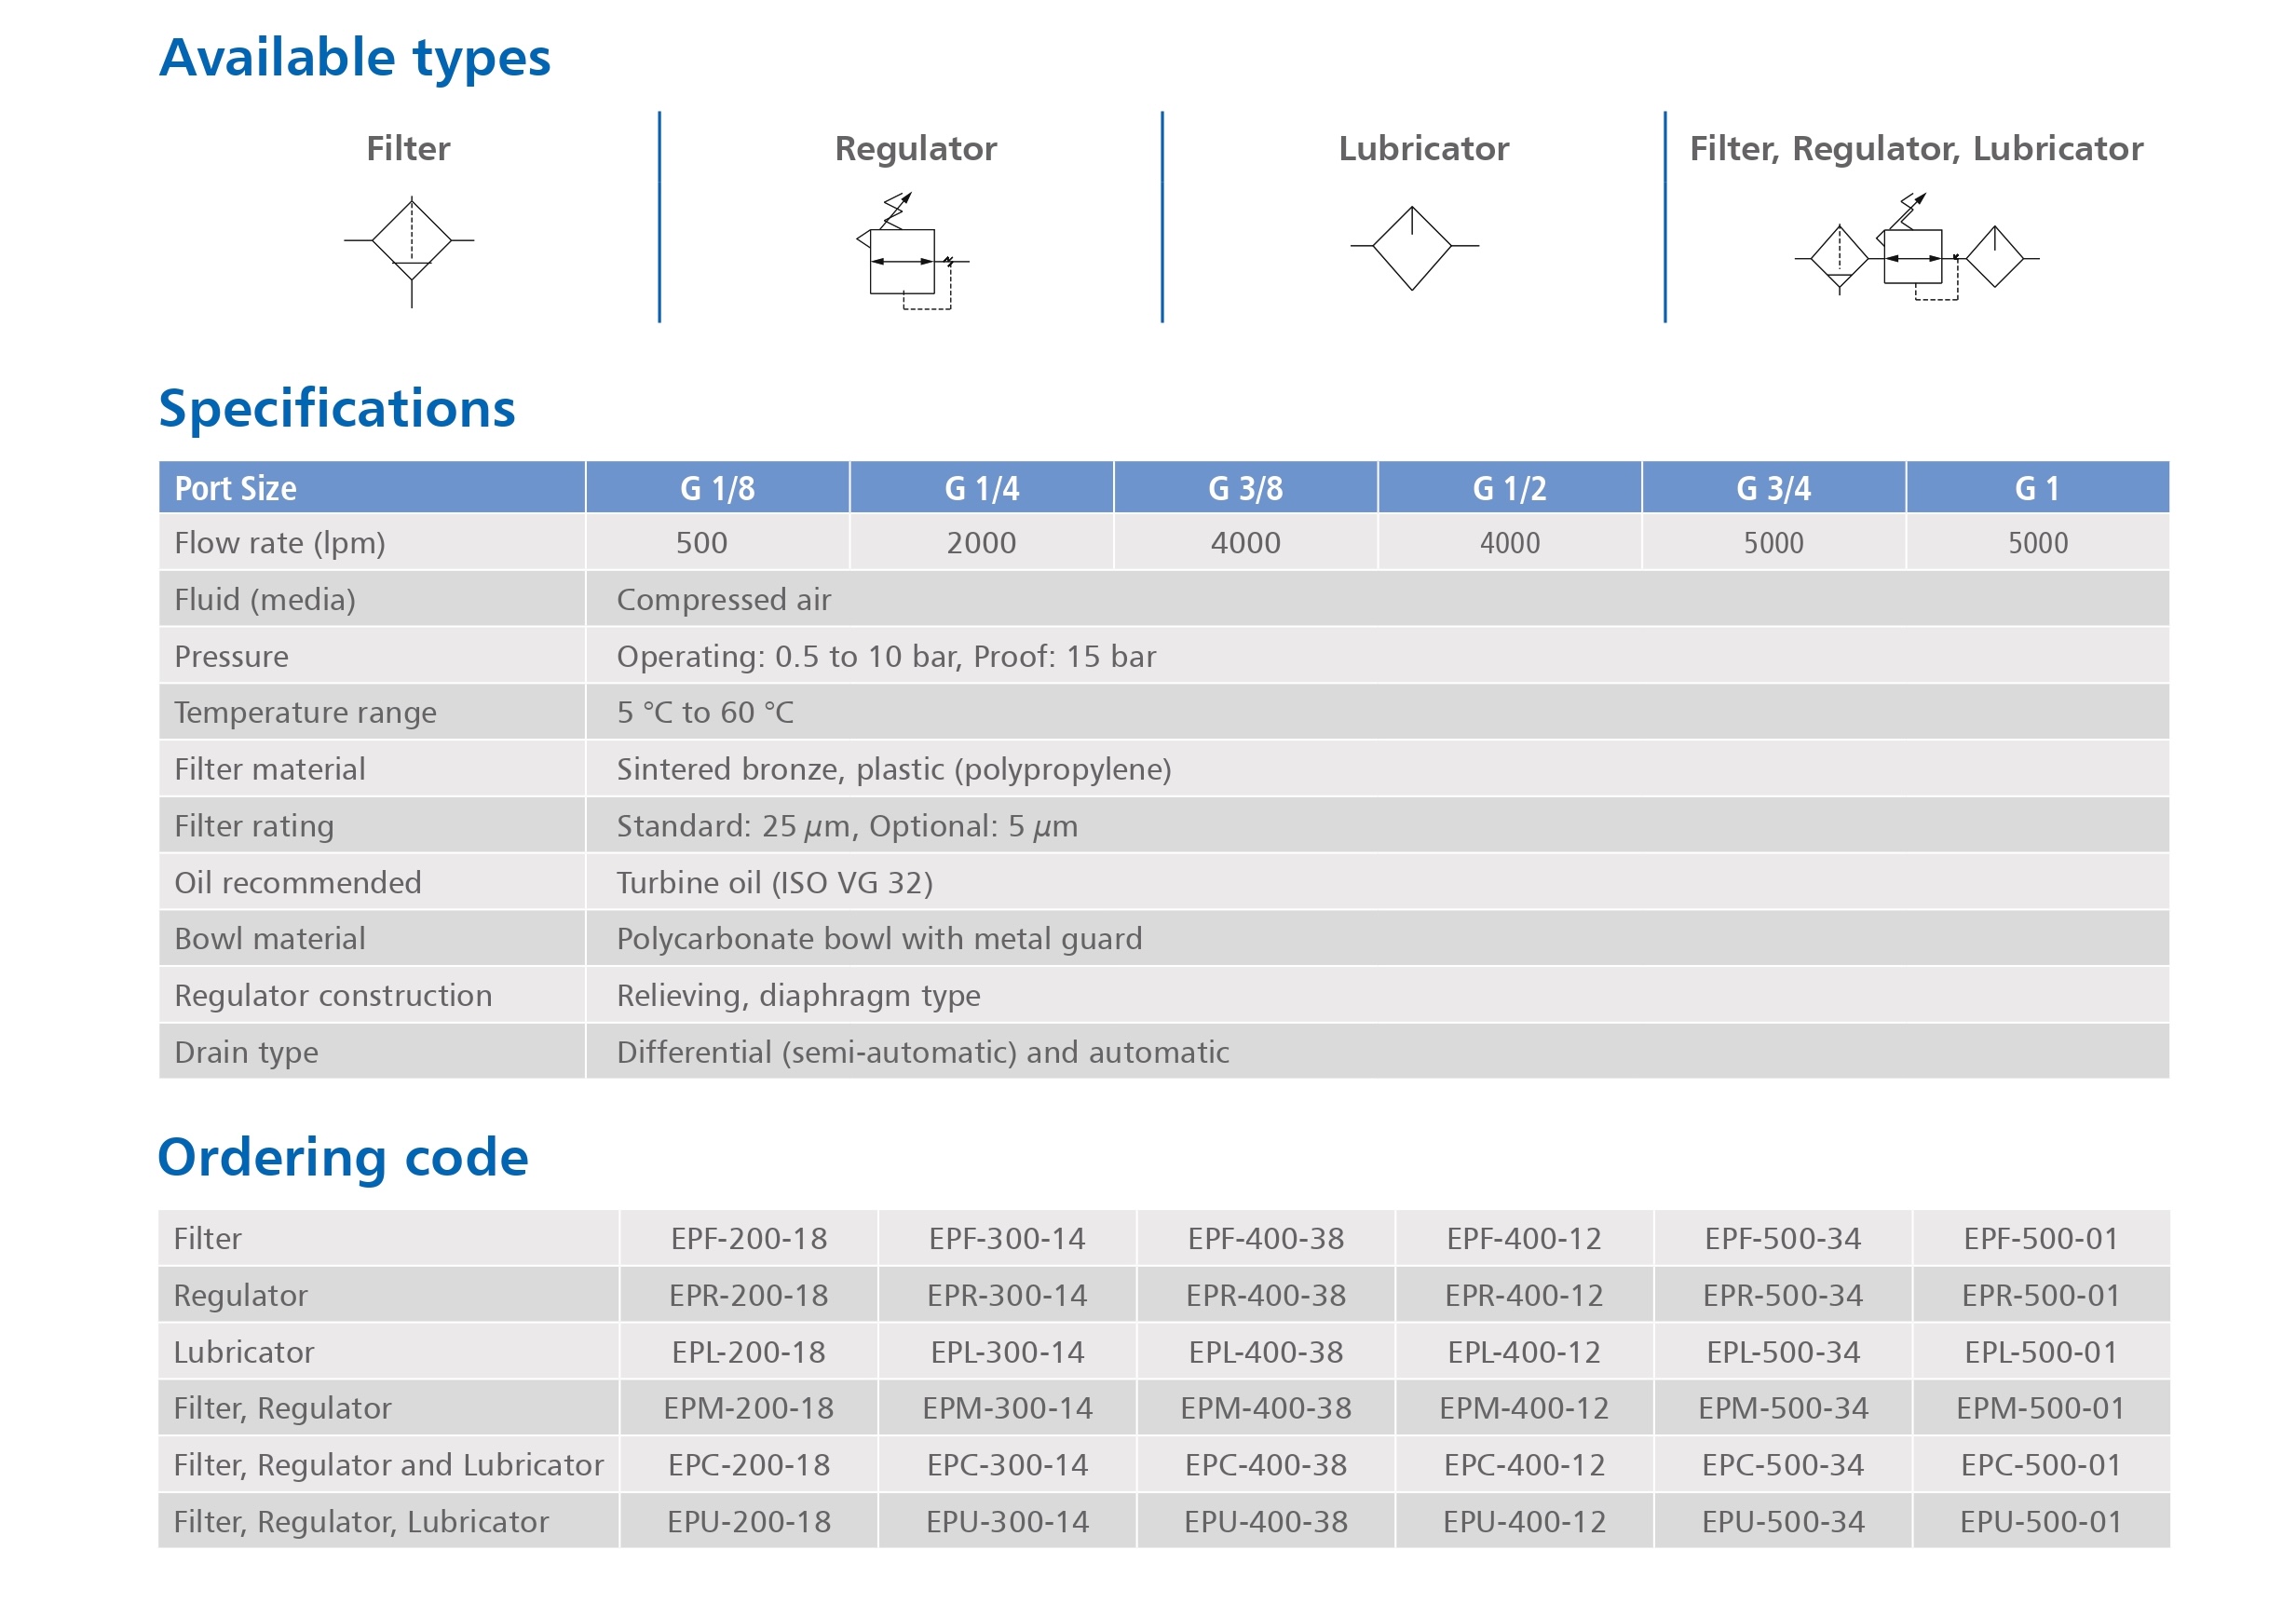Select the G 3/4 column header
Viewport: 2296px width, 1604px height.
point(1773,488)
